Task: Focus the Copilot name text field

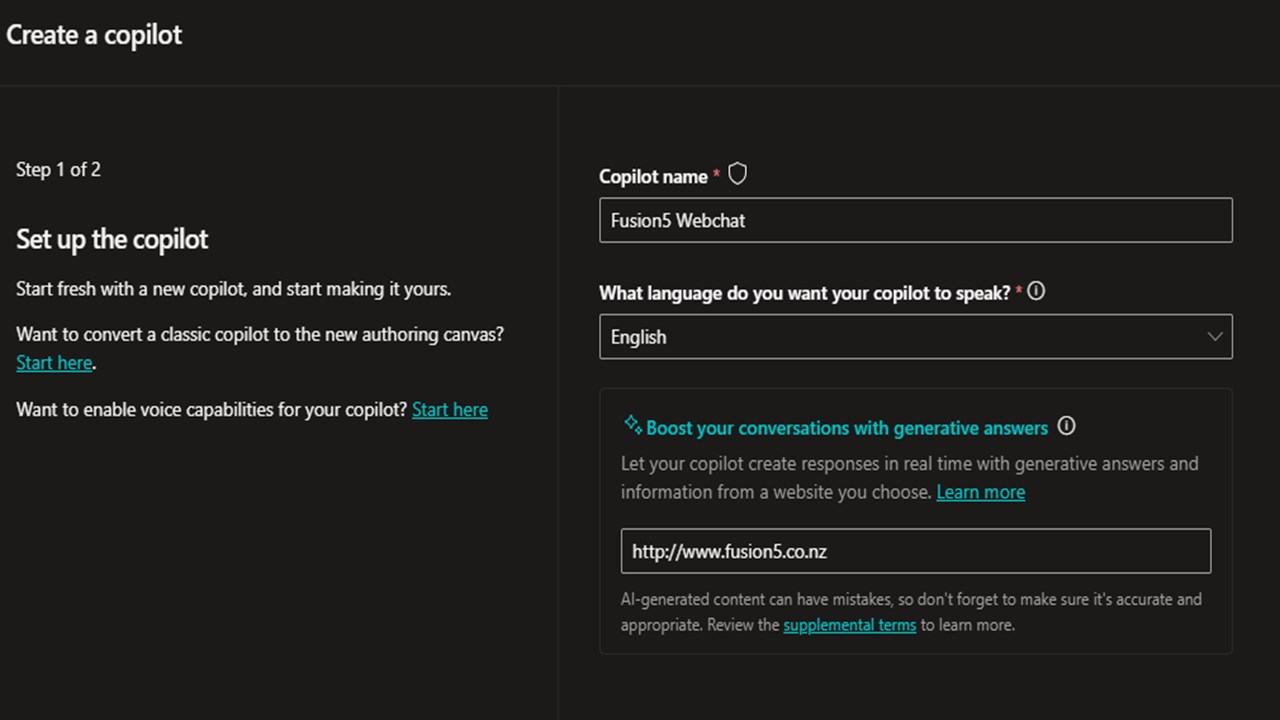Action: 915,221
